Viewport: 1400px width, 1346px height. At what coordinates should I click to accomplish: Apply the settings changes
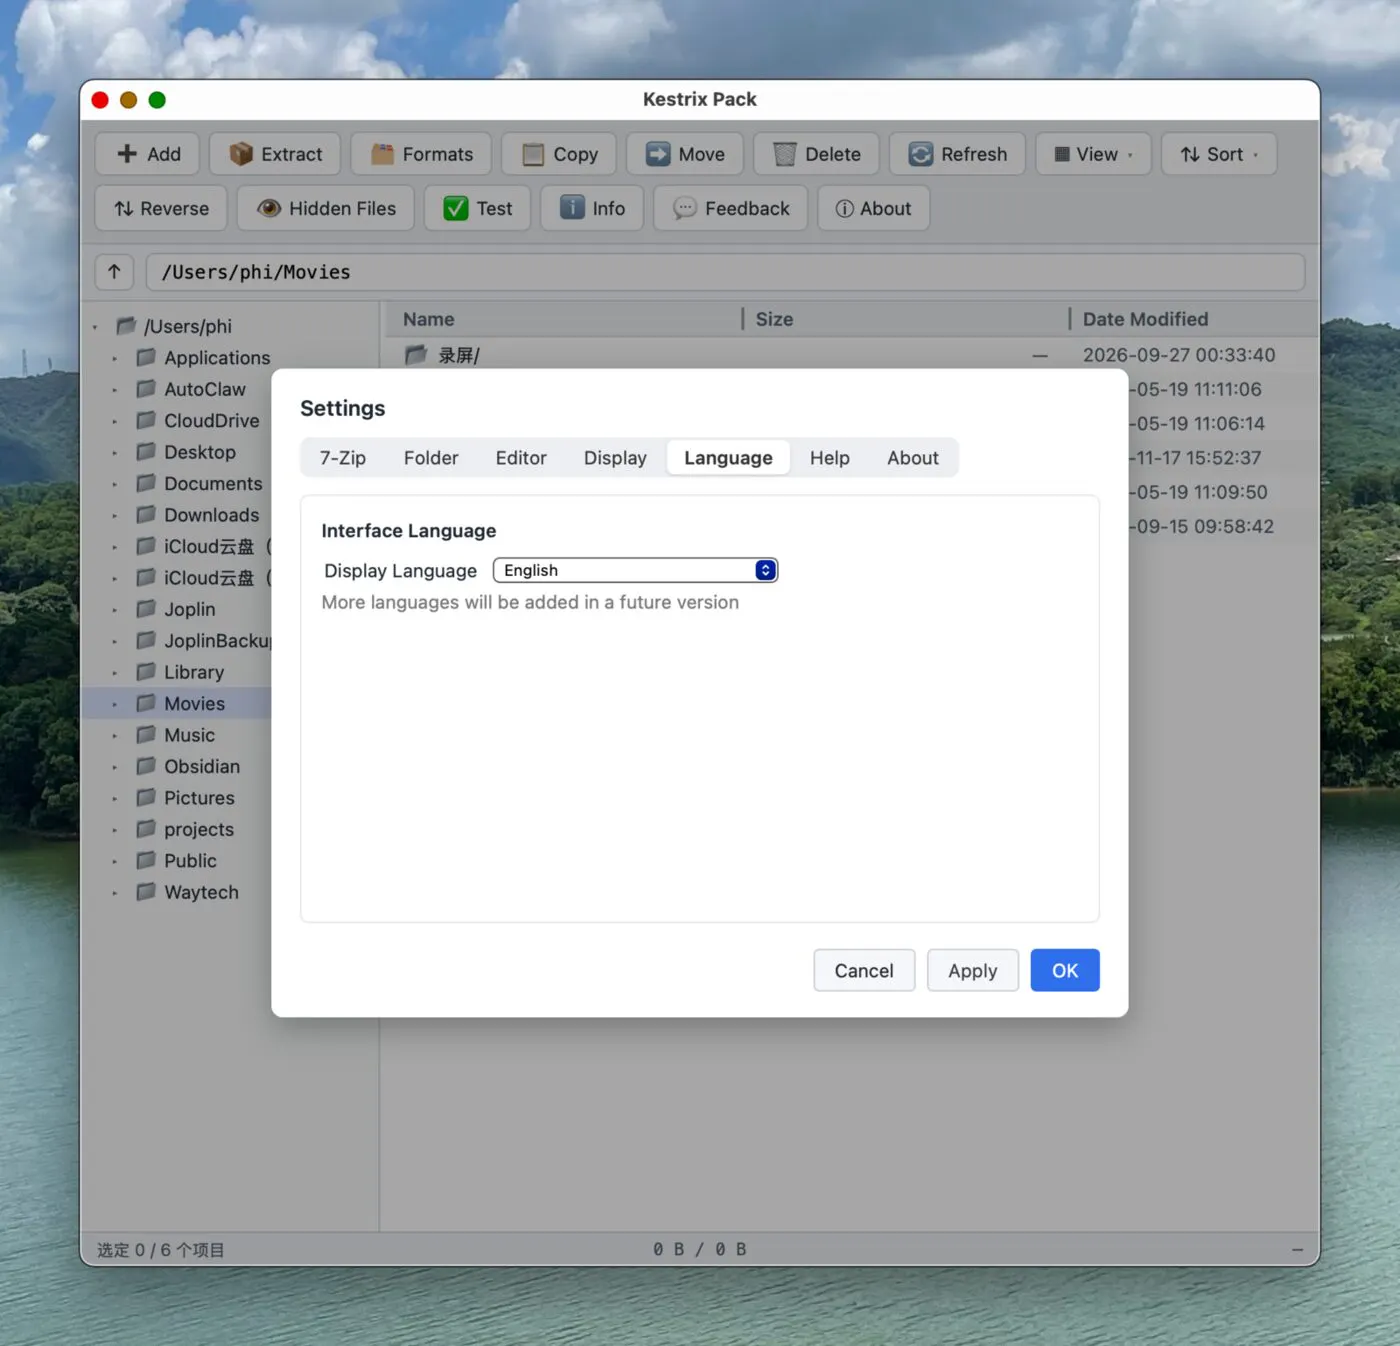[973, 971]
